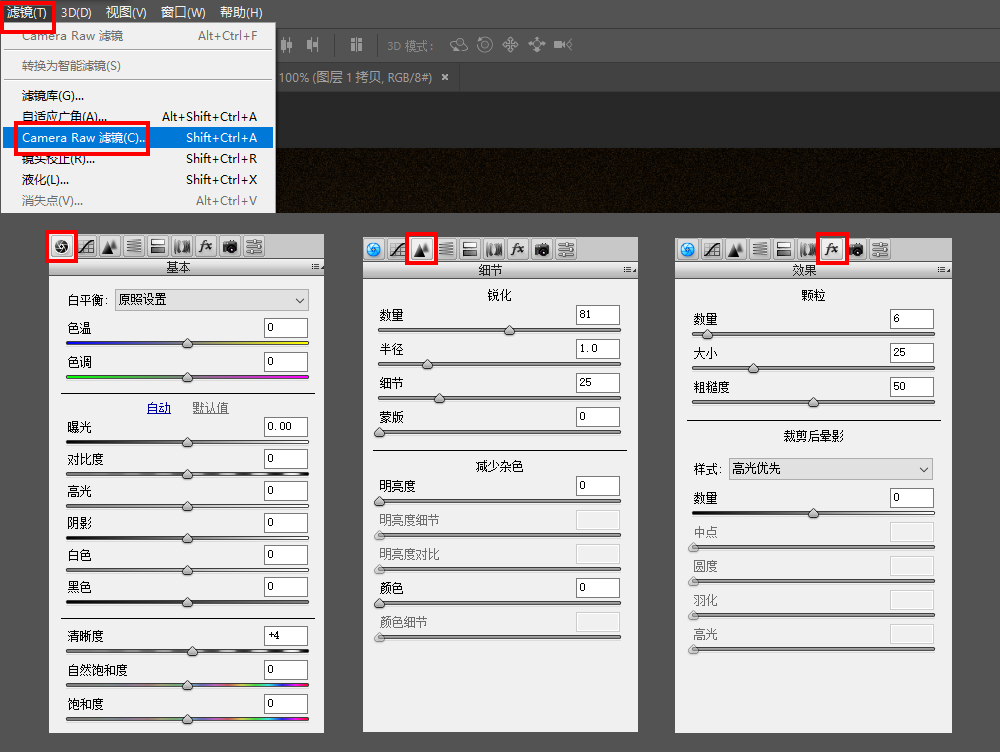Viewport: 1000px width, 752px height.
Task: Open the 细节 panel flyout menu icon
Action: coord(629,270)
